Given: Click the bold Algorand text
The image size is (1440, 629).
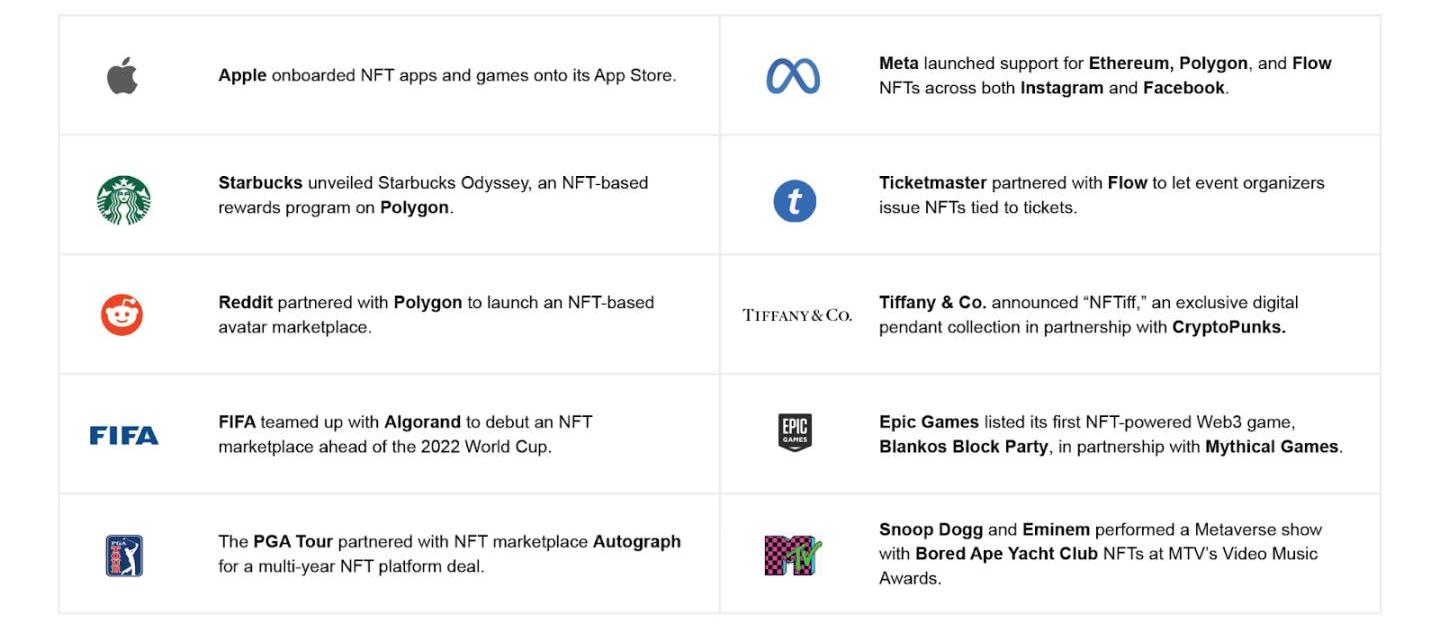Looking at the screenshot, I should point(422,422).
